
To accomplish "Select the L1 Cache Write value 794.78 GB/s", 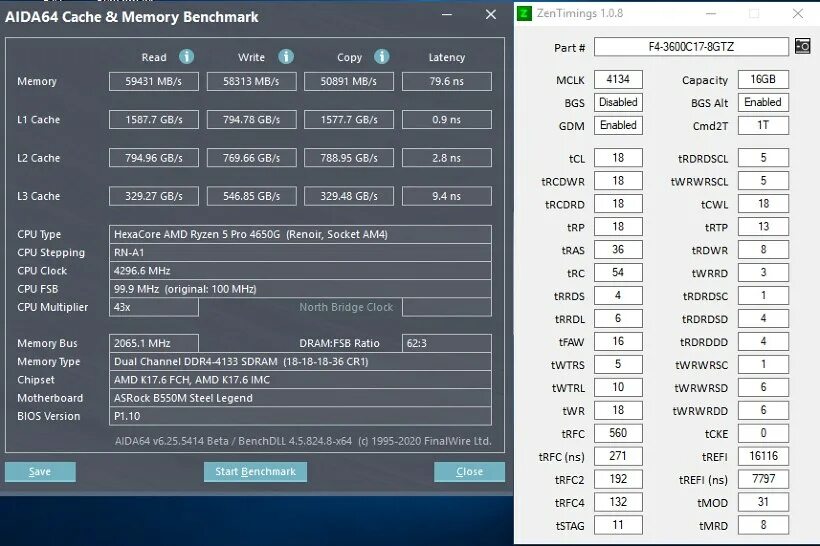I will [252, 120].
